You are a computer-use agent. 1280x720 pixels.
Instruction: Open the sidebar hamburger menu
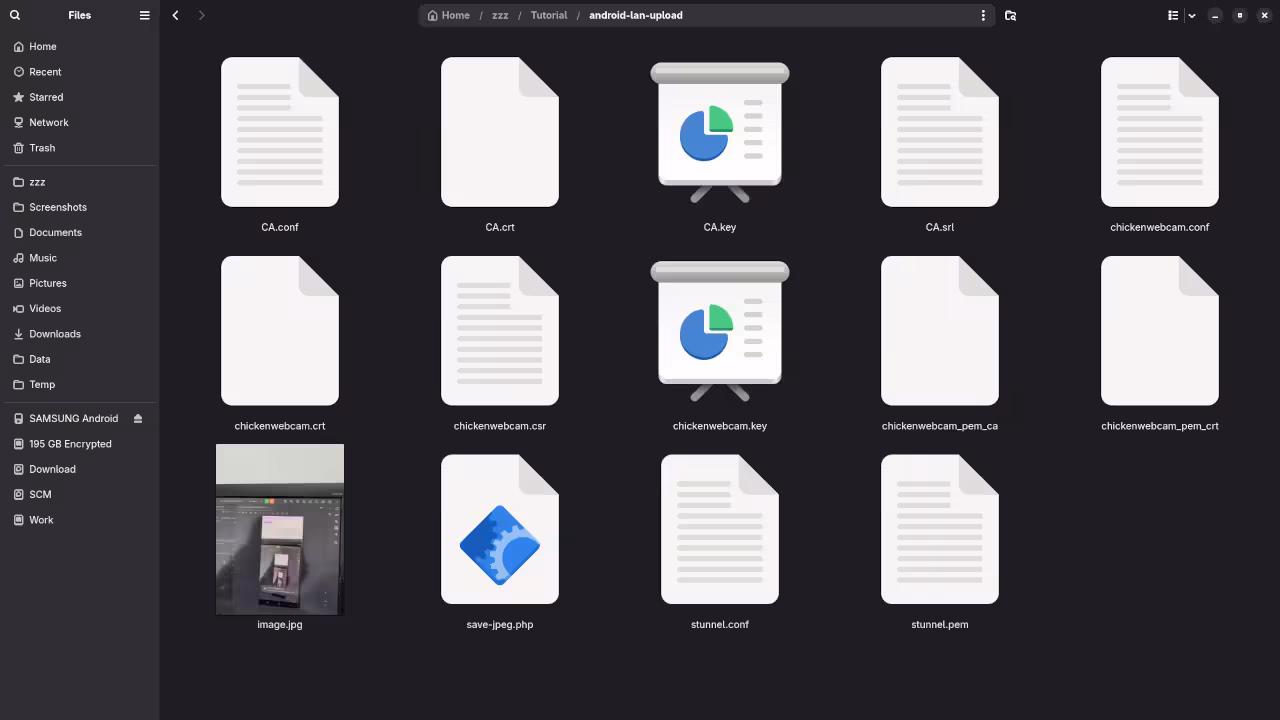click(144, 15)
